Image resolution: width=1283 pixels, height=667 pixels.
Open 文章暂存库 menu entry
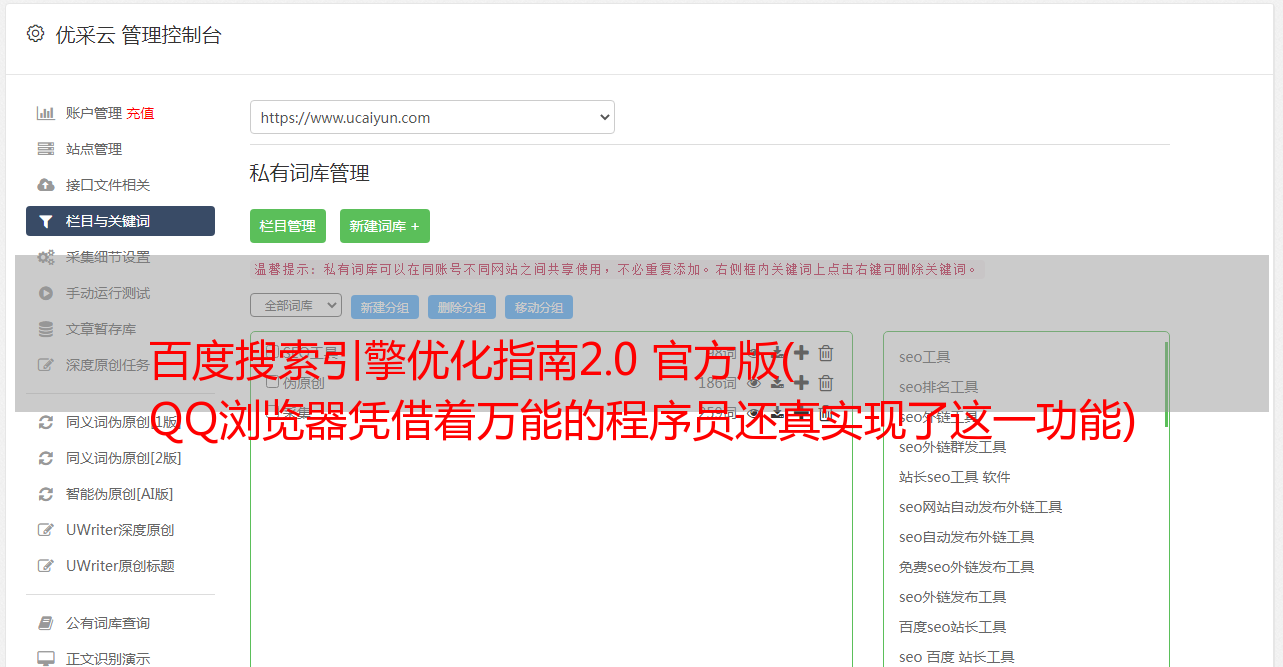(101, 329)
